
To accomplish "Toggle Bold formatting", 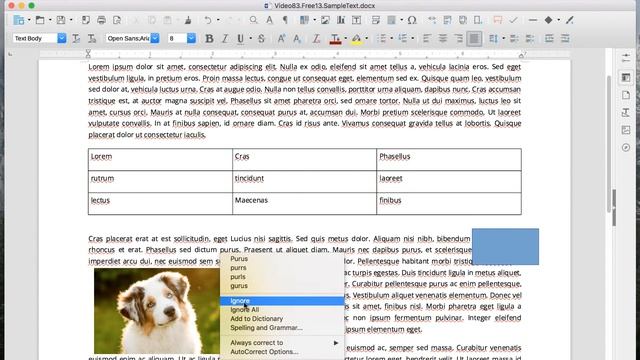I will (209, 38).
